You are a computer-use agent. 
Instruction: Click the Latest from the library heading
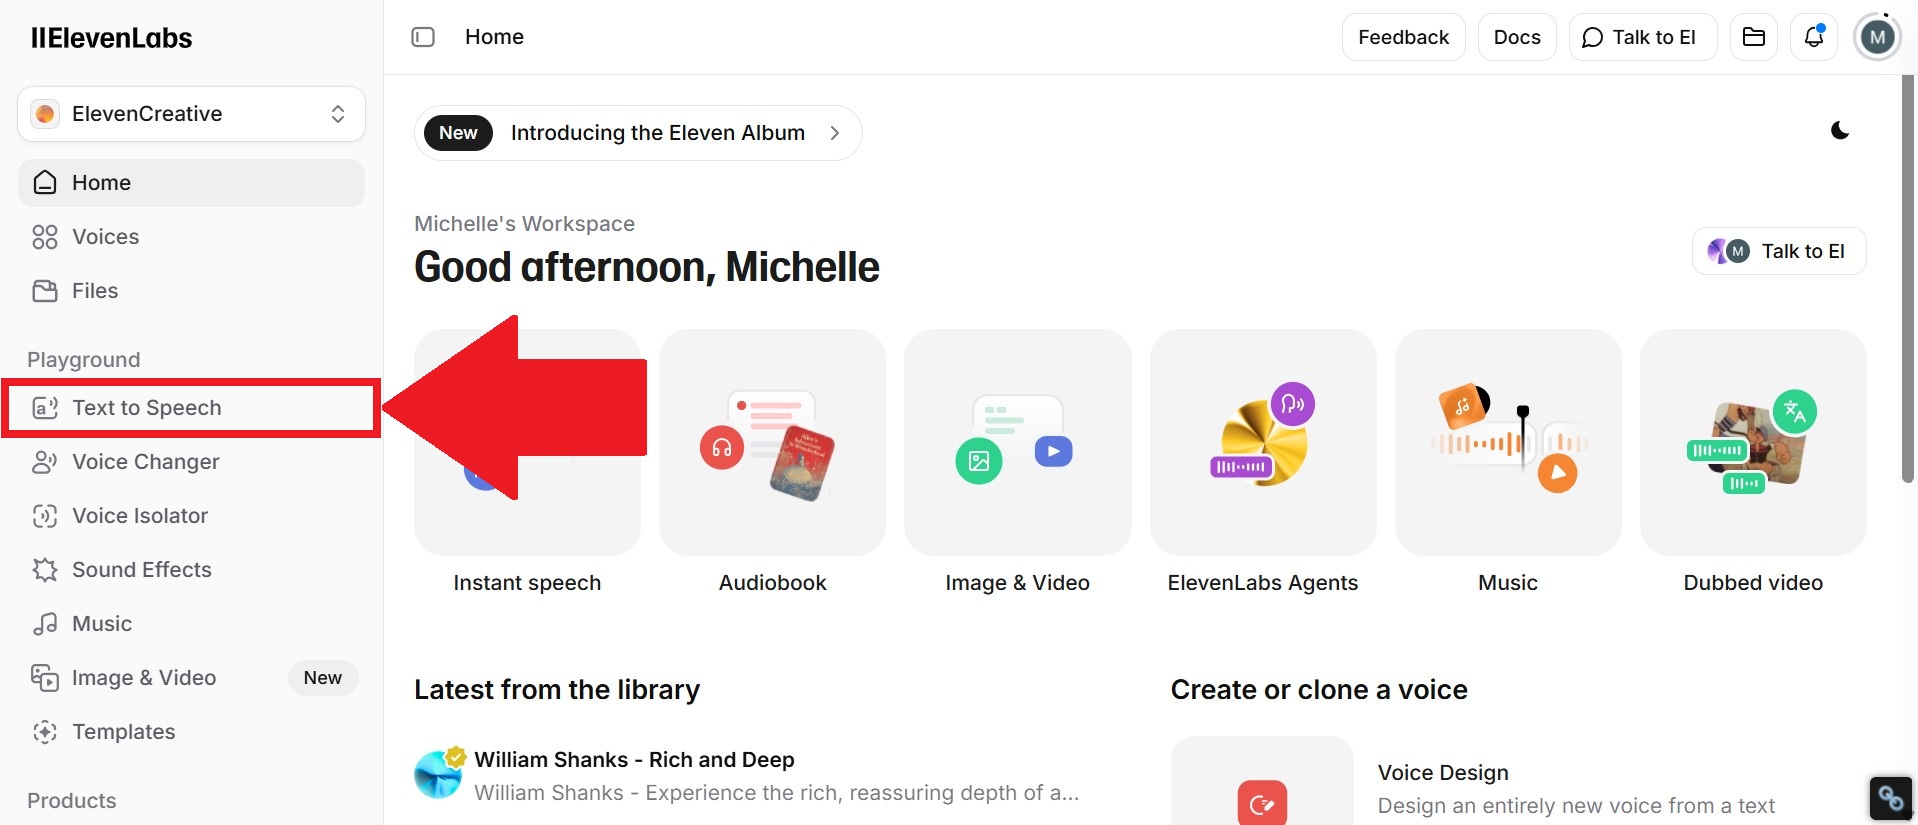pyautogui.click(x=557, y=690)
